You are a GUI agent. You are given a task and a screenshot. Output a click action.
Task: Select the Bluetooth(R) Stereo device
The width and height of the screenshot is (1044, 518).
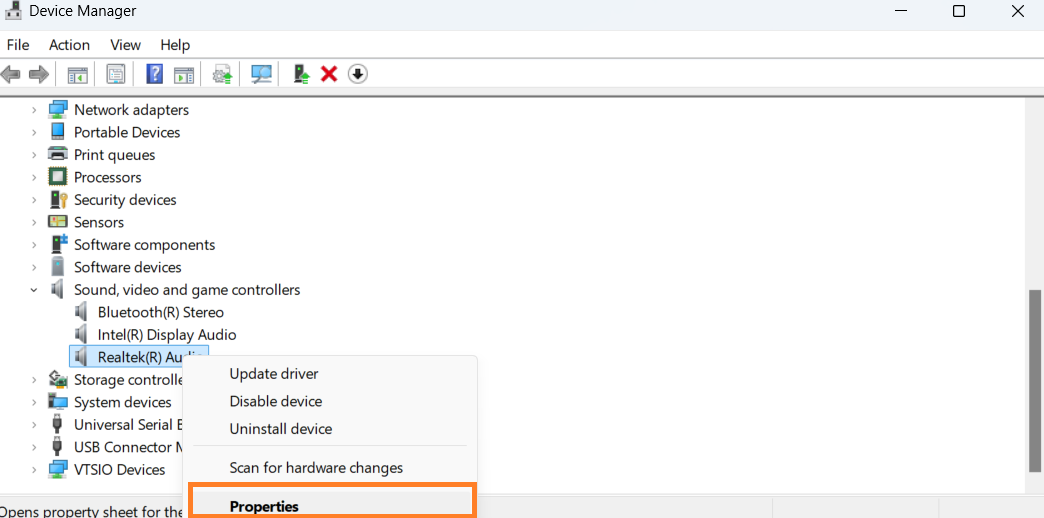(x=160, y=312)
